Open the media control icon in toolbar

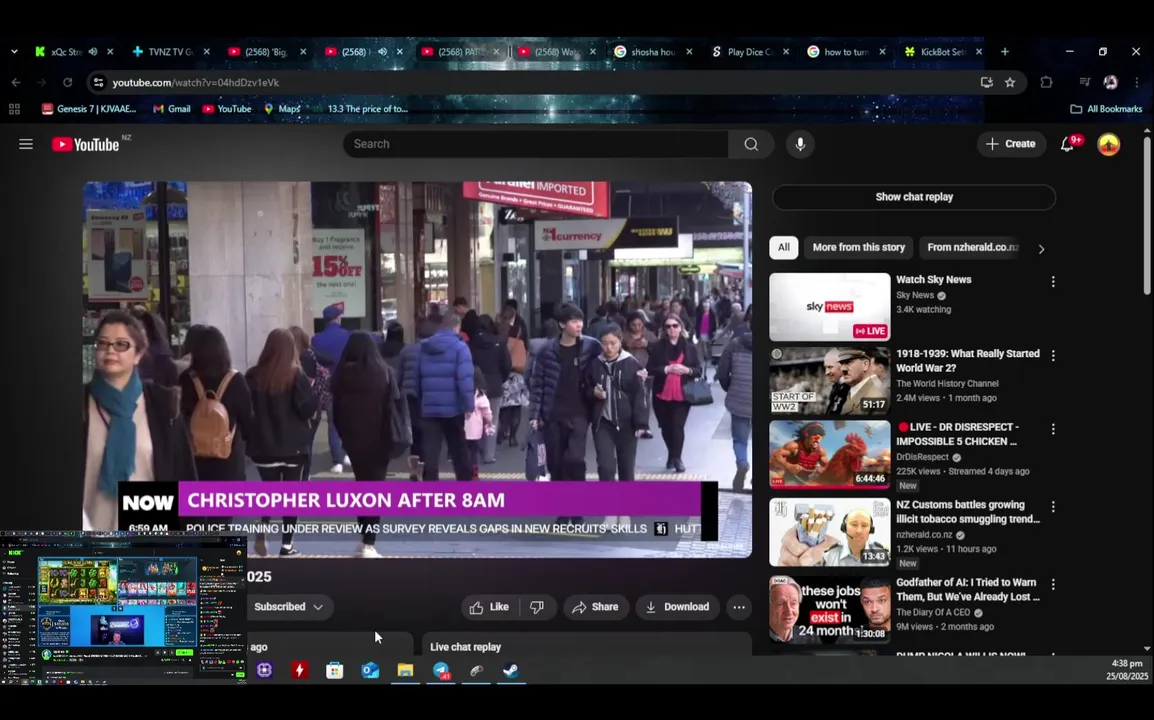click(1084, 82)
